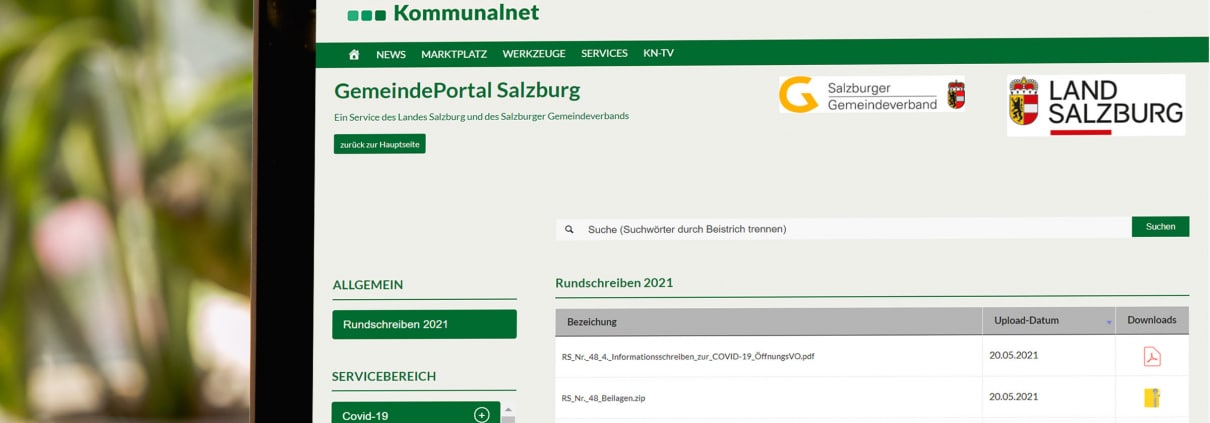This screenshot has height=423, width=1210.
Task: Open KN-TV from the navigation bar
Action: coord(658,54)
